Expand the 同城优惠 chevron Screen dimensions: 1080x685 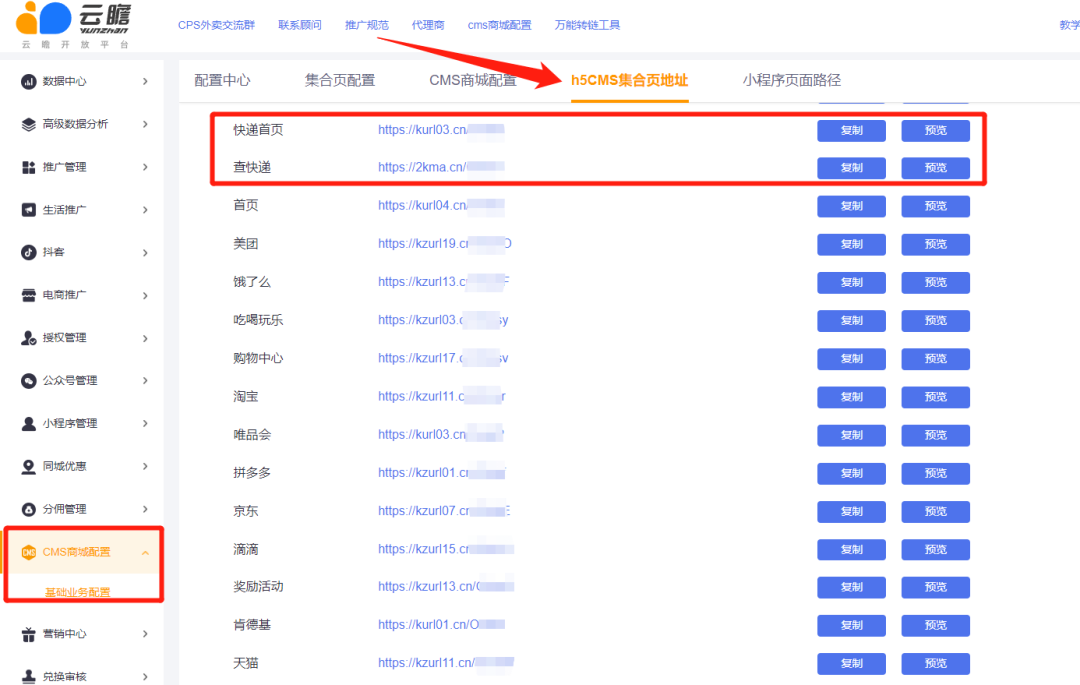coord(145,467)
